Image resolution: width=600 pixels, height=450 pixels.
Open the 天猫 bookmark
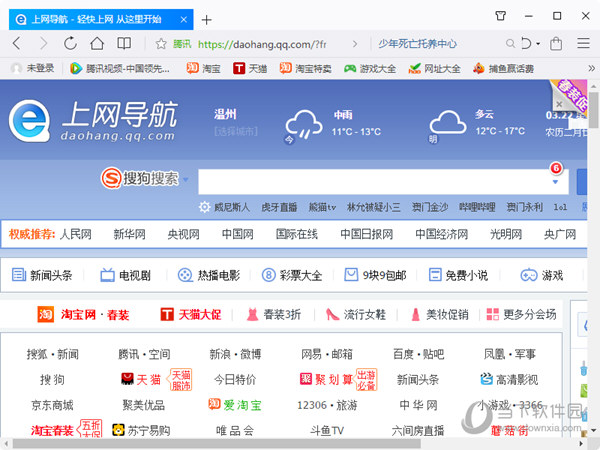(x=250, y=68)
